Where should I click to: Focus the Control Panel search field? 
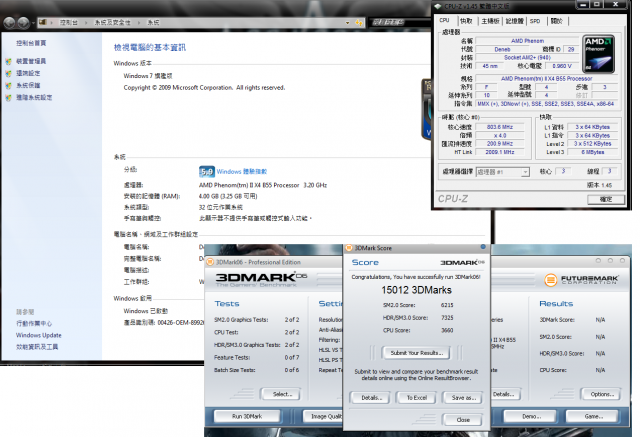400,22
